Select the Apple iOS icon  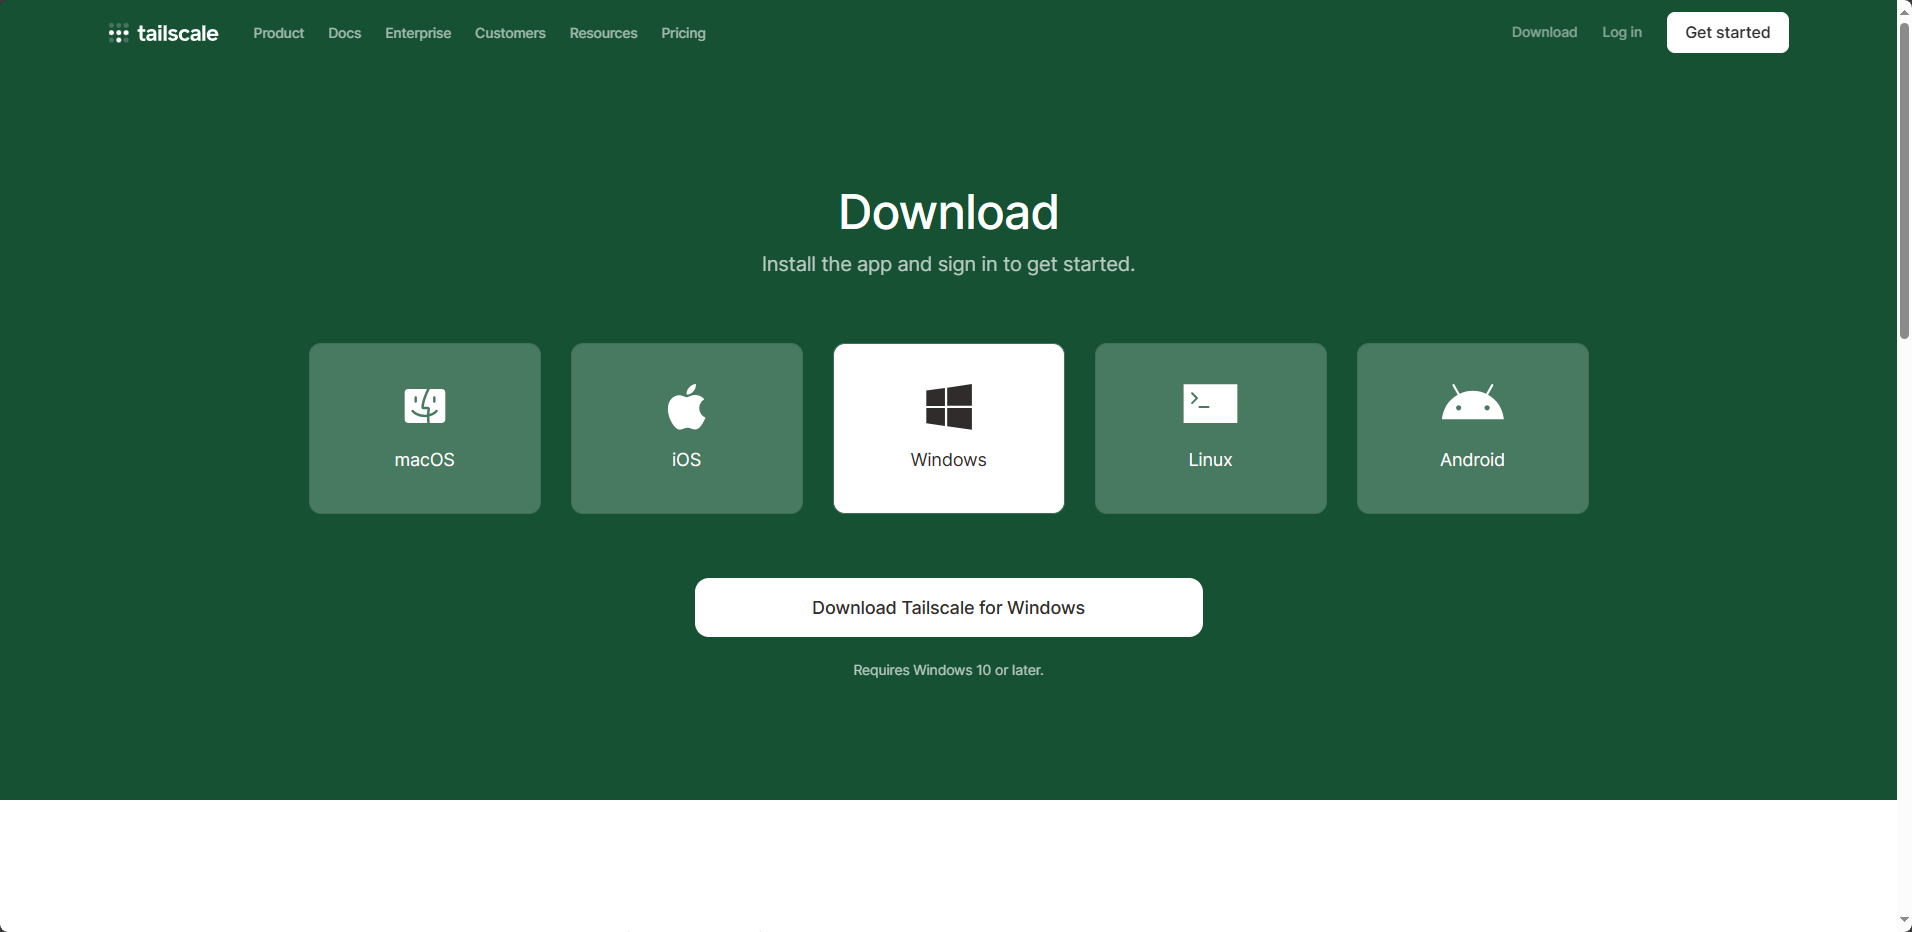686,407
